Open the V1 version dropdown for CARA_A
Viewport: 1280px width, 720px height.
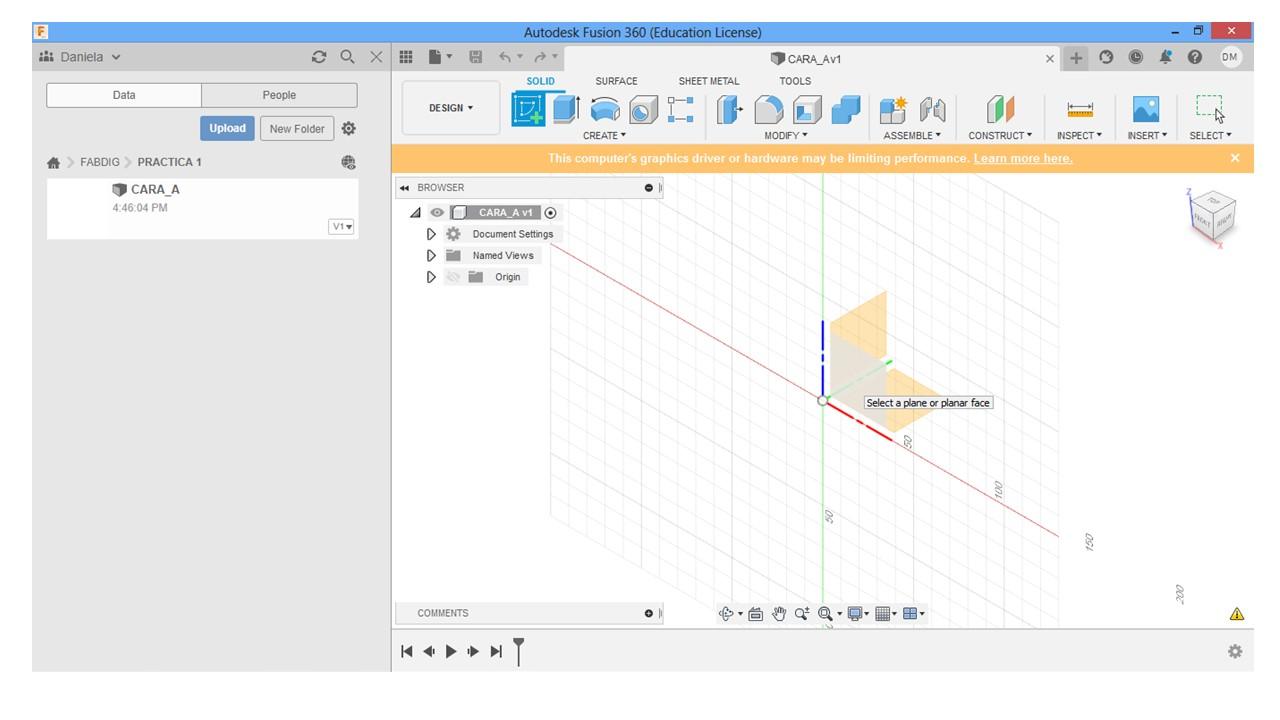(342, 227)
